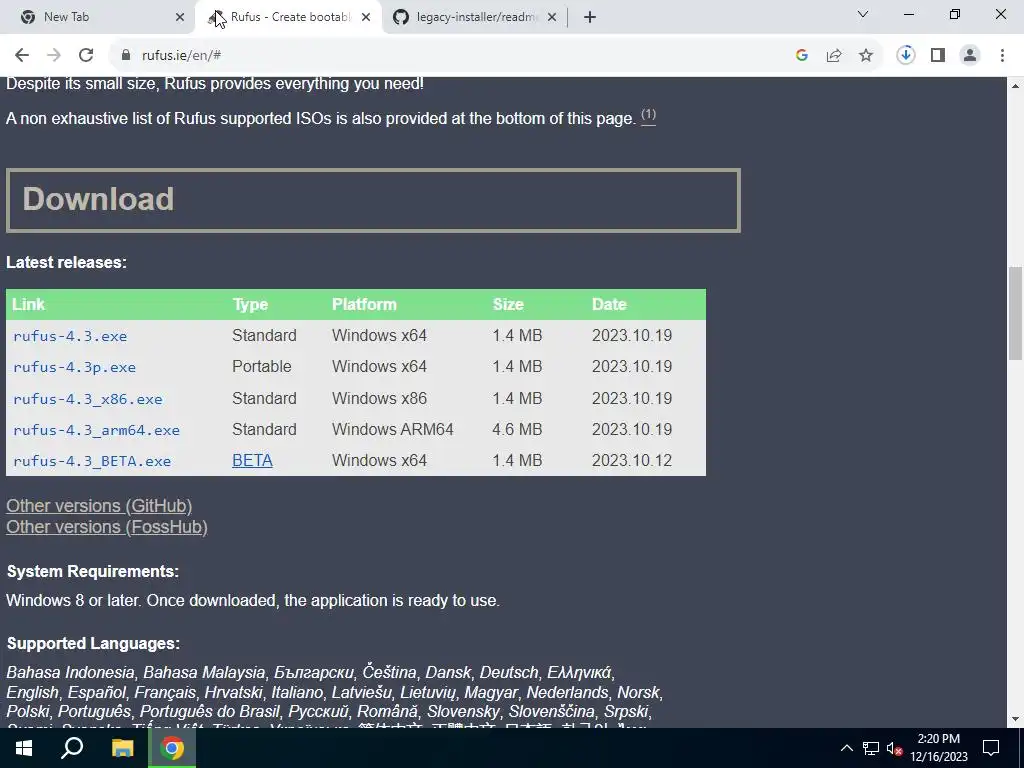
Task: Open the tab search chevron
Action: point(863,14)
